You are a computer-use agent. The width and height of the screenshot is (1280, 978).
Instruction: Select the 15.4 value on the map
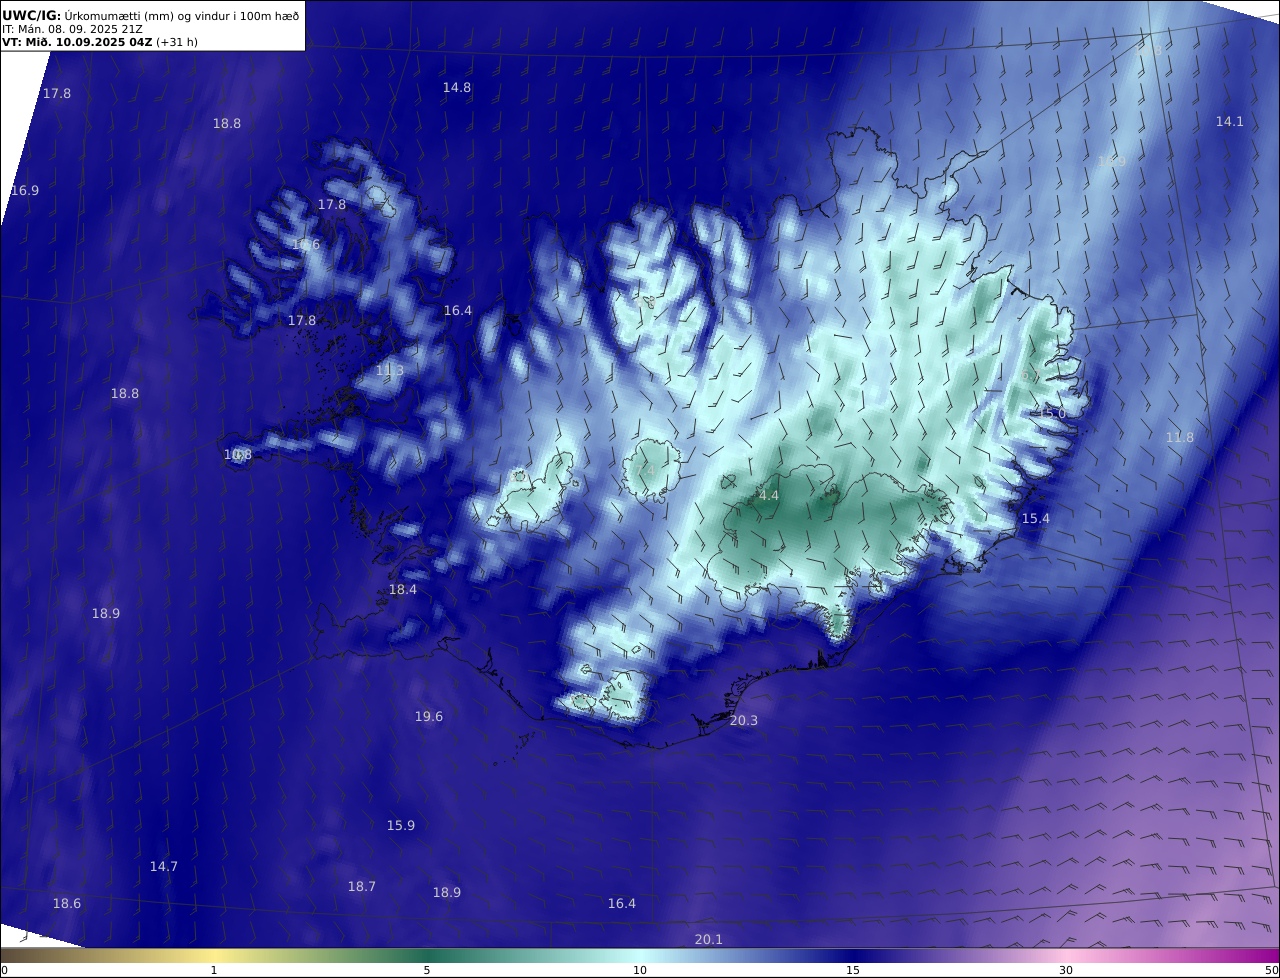tap(1036, 519)
